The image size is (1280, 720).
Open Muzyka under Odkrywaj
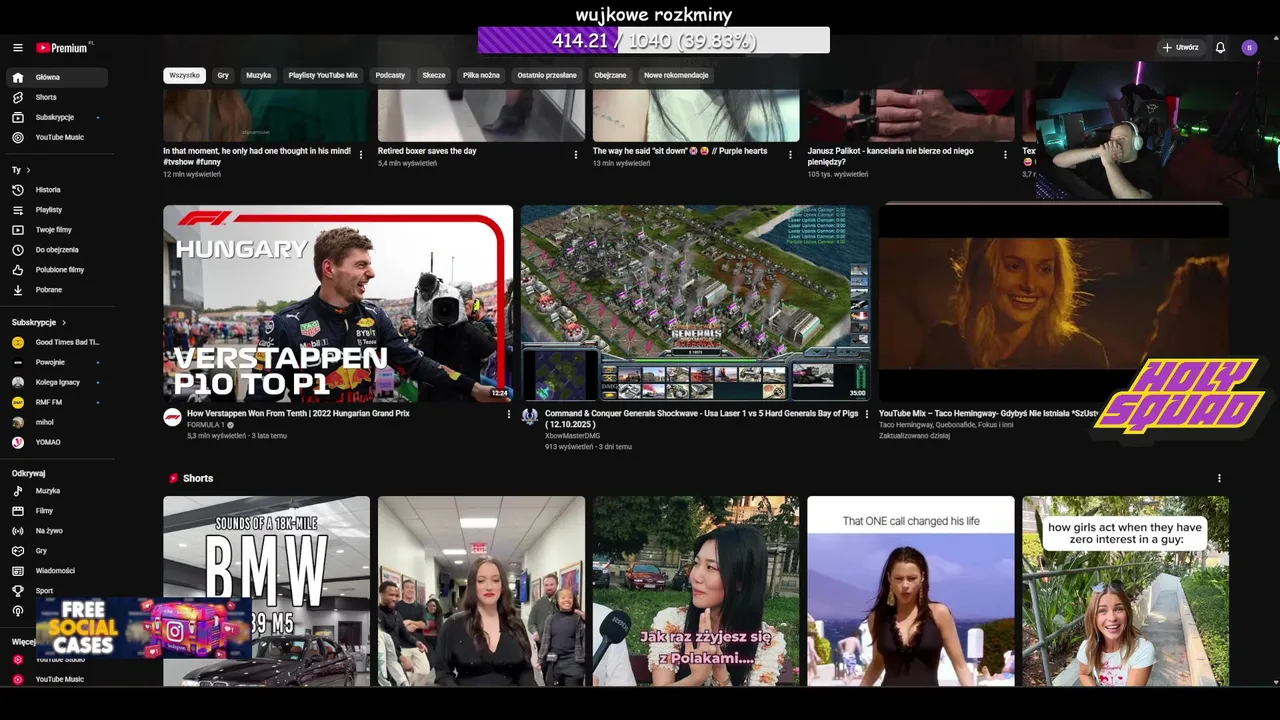click(56, 491)
